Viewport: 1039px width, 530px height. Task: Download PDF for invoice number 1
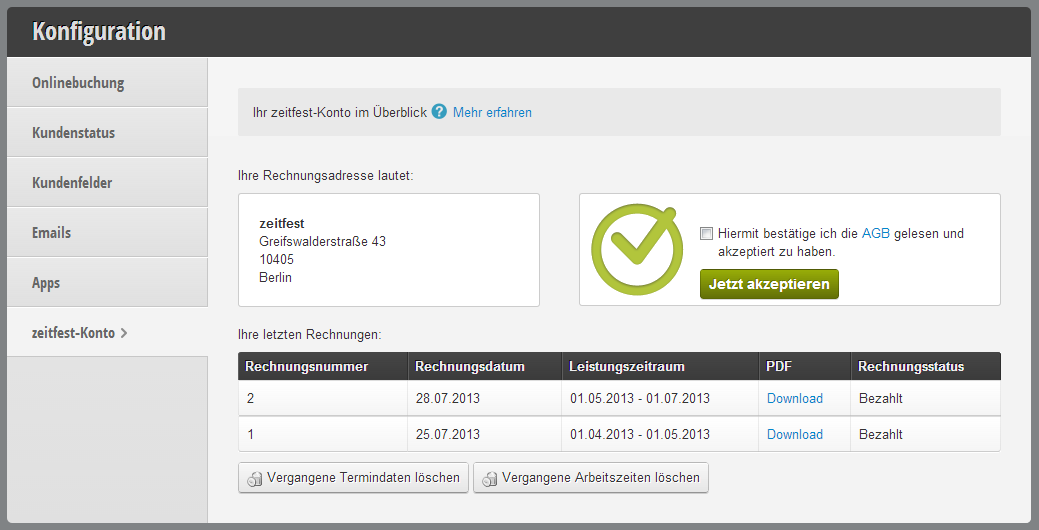[x=794, y=435]
